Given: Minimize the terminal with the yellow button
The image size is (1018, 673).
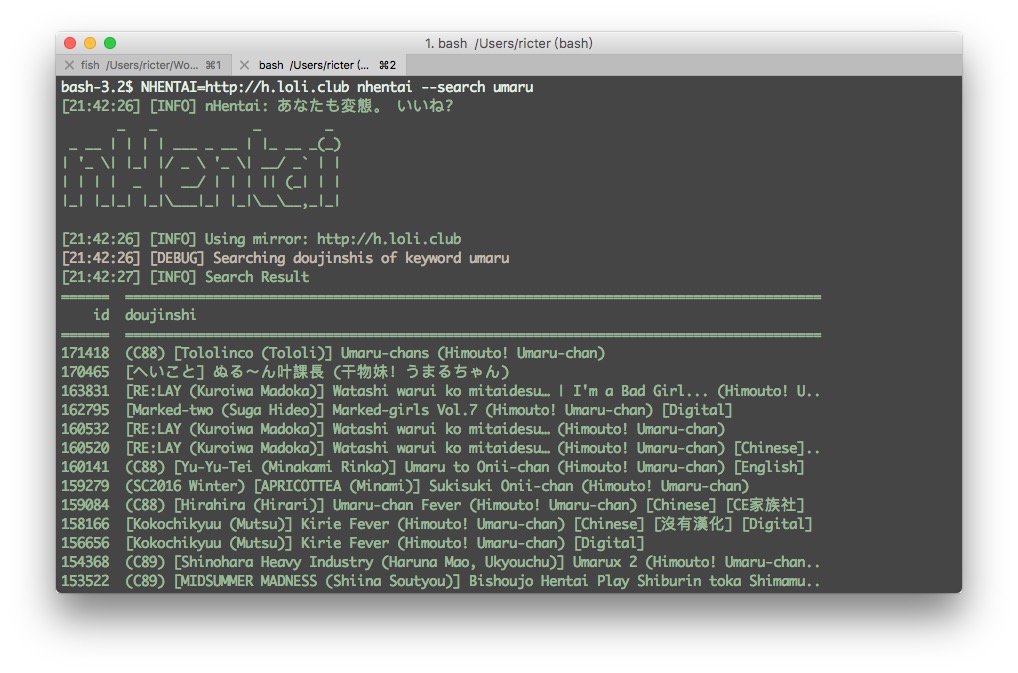Looking at the screenshot, I should click(90, 43).
